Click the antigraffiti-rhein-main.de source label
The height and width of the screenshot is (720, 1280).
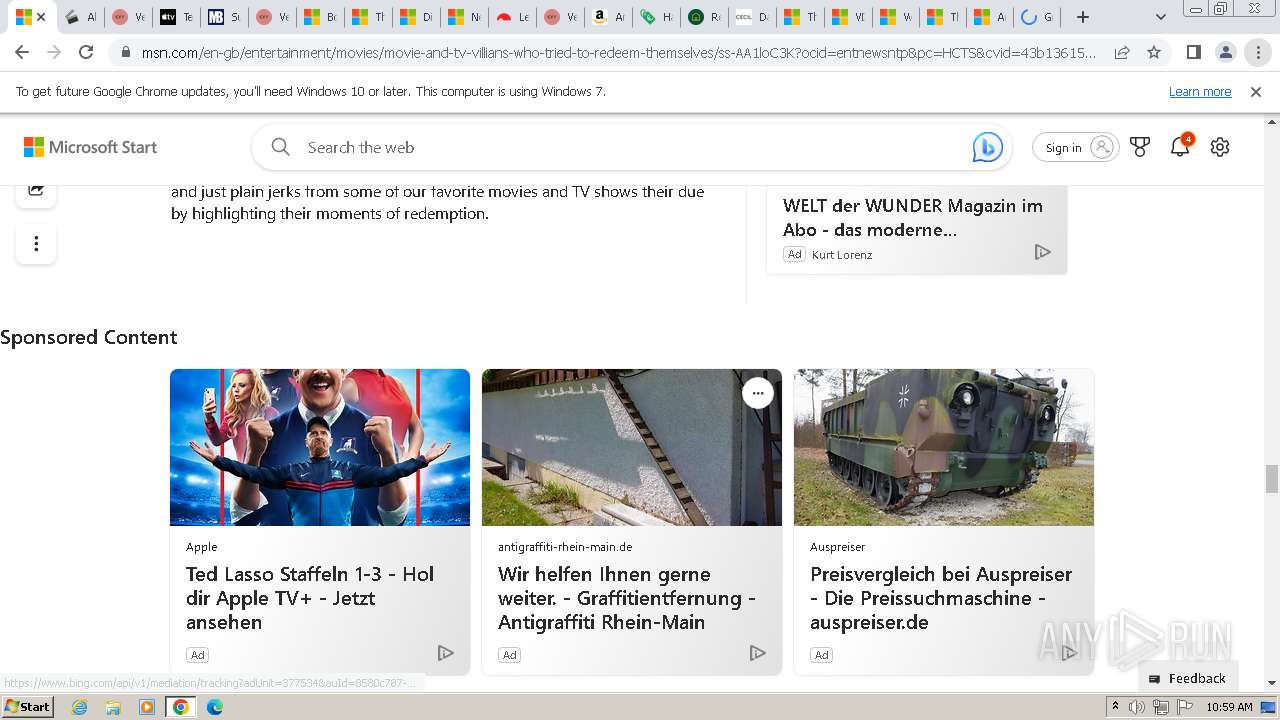(565, 547)
